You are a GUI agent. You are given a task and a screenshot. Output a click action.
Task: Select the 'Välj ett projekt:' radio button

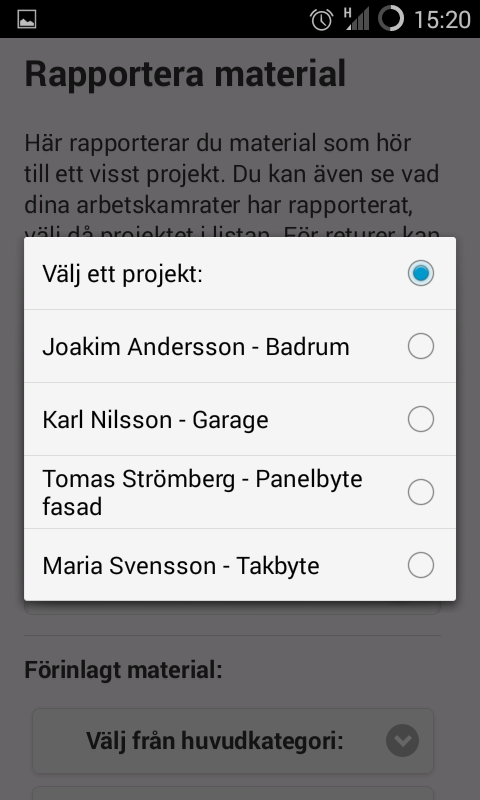pyautogui.click(x=421, y=273)
